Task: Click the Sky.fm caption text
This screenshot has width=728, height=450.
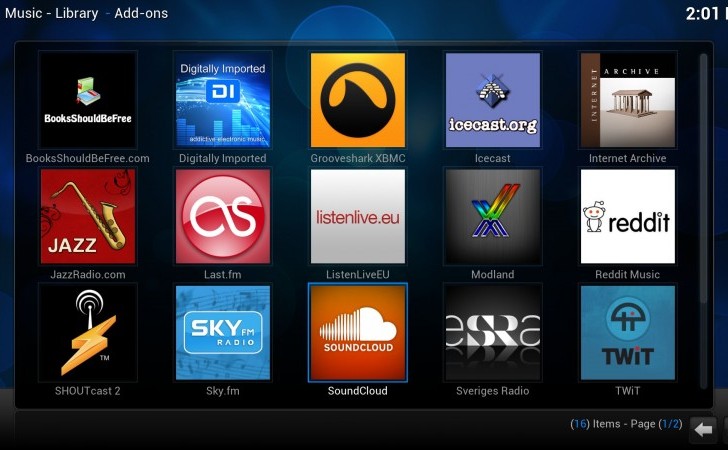Action: 223,391
